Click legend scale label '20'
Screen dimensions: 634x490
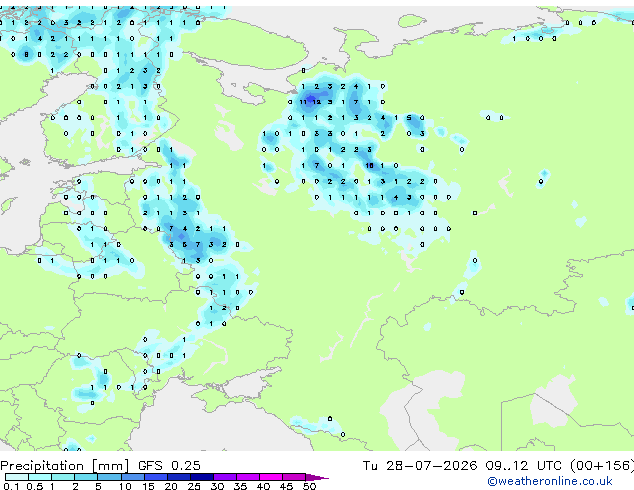tap(171, 486)
